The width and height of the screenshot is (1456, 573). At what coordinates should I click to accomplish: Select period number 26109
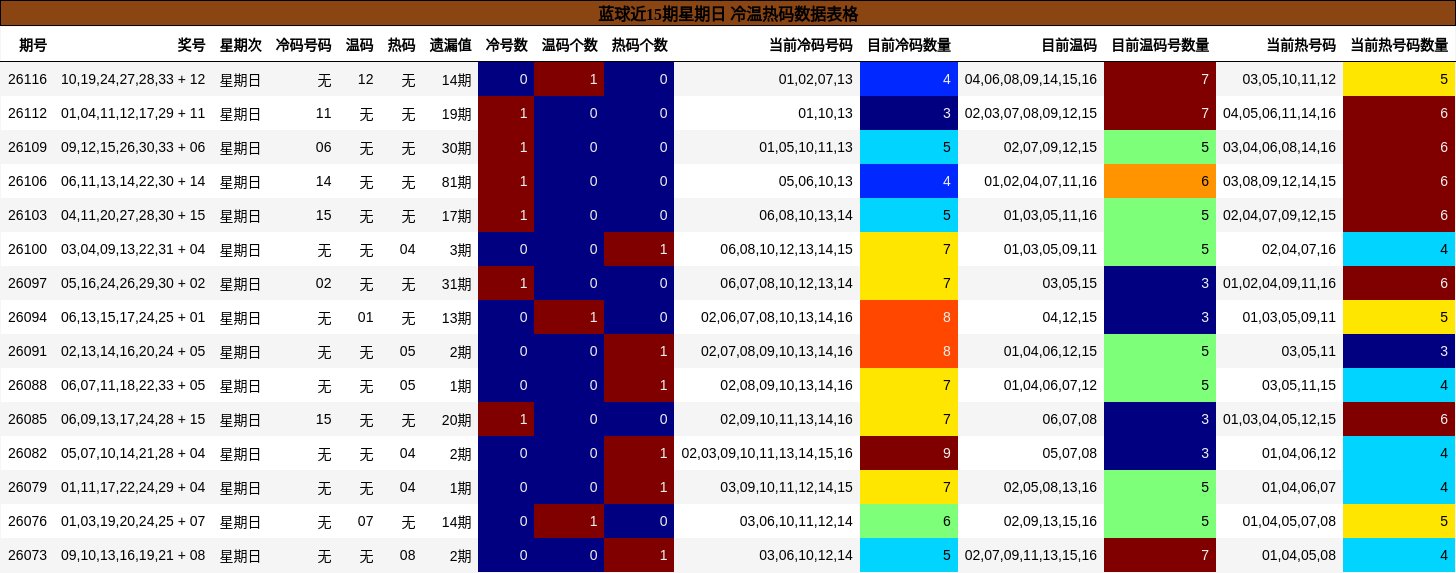point(27,147)
